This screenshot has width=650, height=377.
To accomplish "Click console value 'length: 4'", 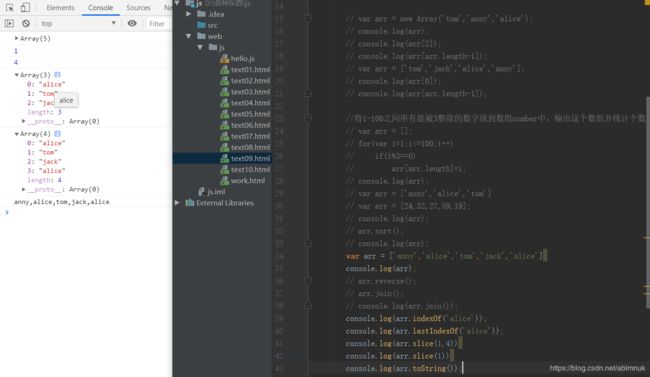I will pyautogui.click(x=44, y=180).
